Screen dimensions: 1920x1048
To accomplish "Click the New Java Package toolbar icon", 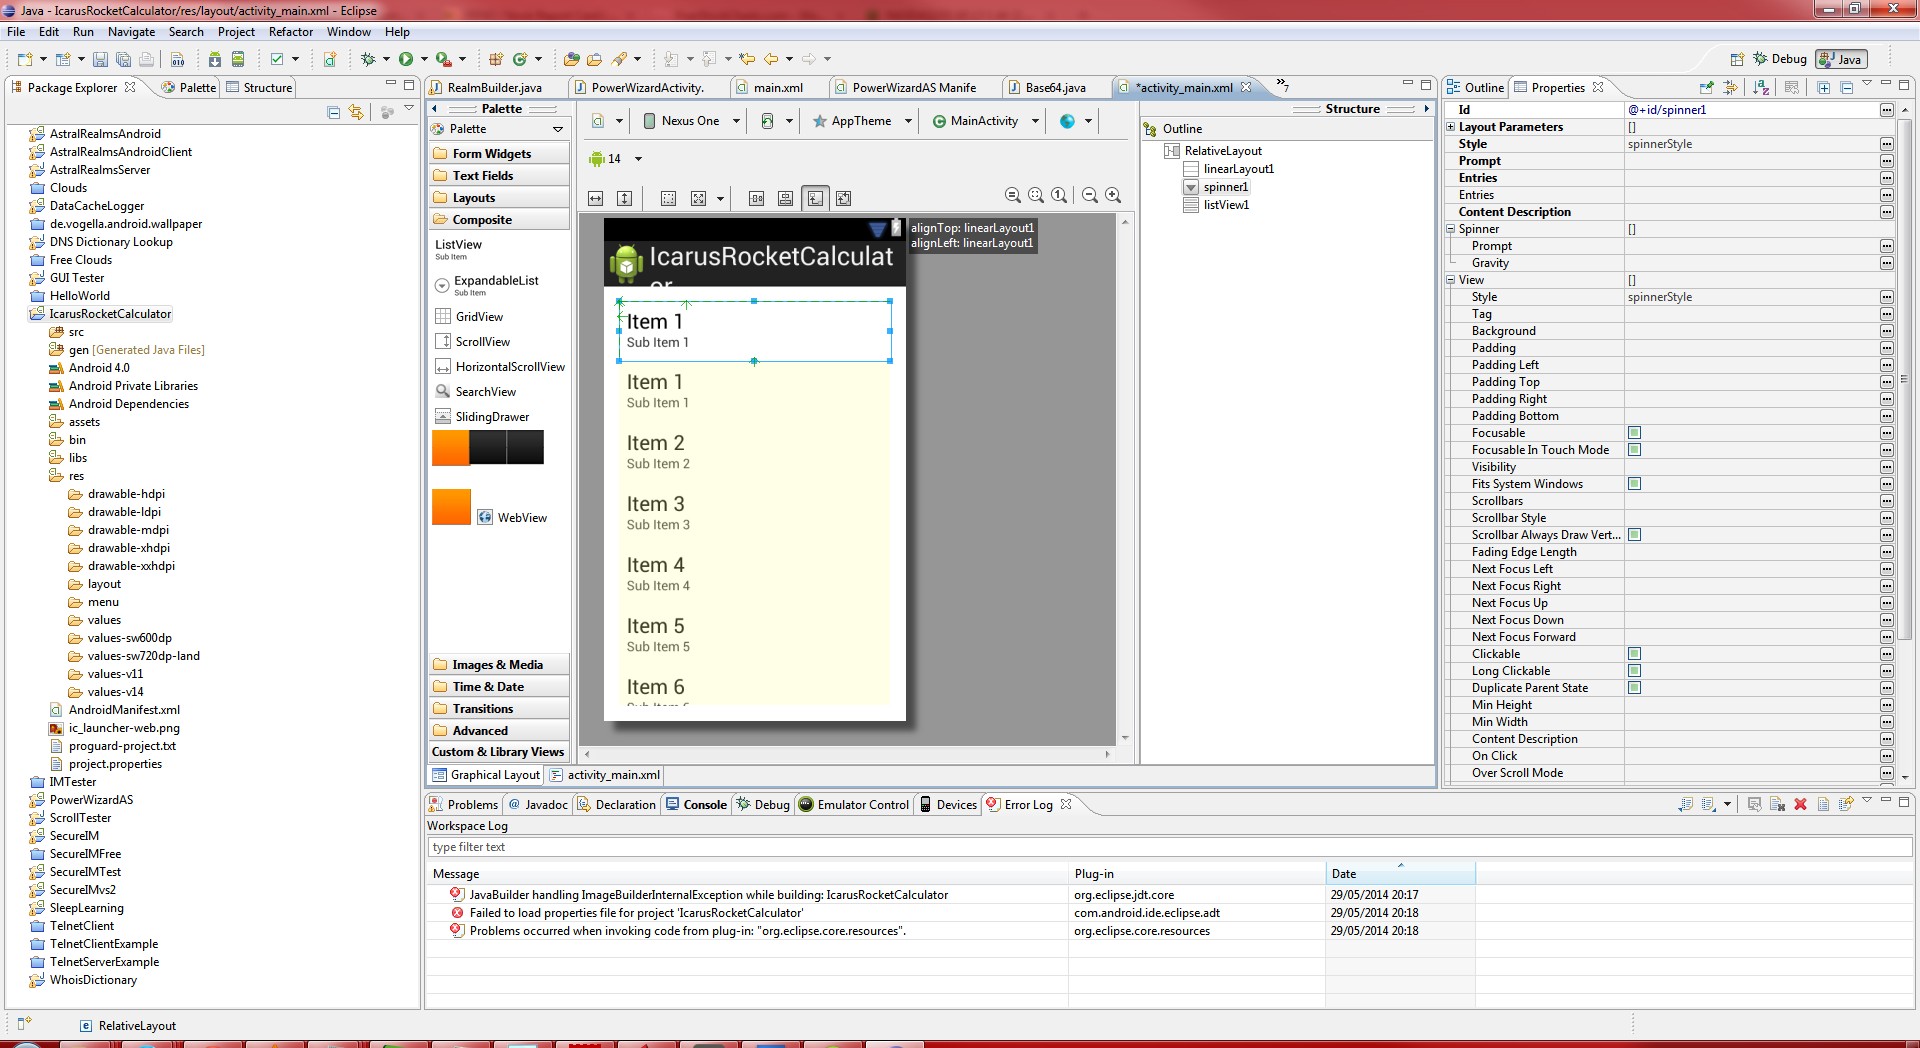I will (496, 60).
